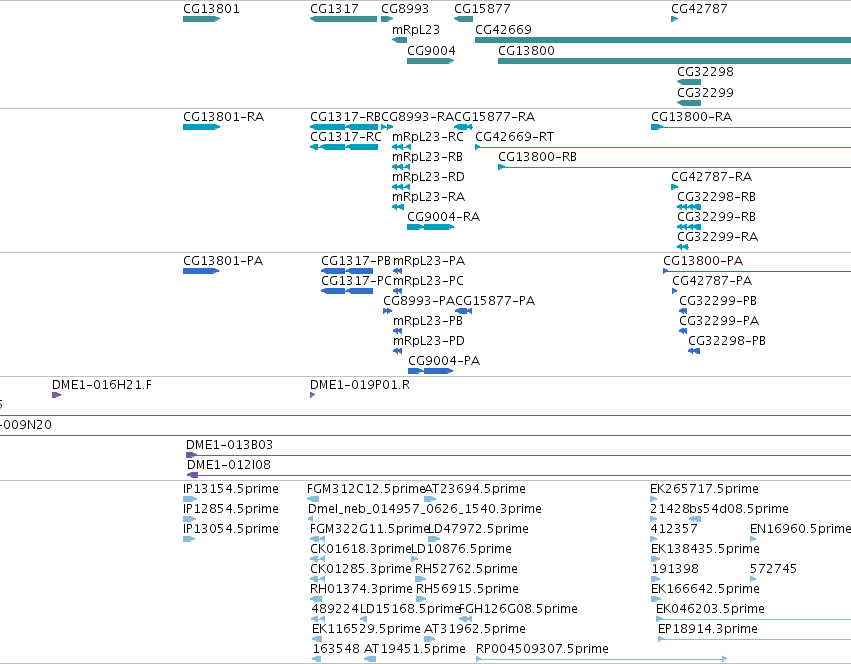Click the CG32299 gene label

(x=706, y=93)
